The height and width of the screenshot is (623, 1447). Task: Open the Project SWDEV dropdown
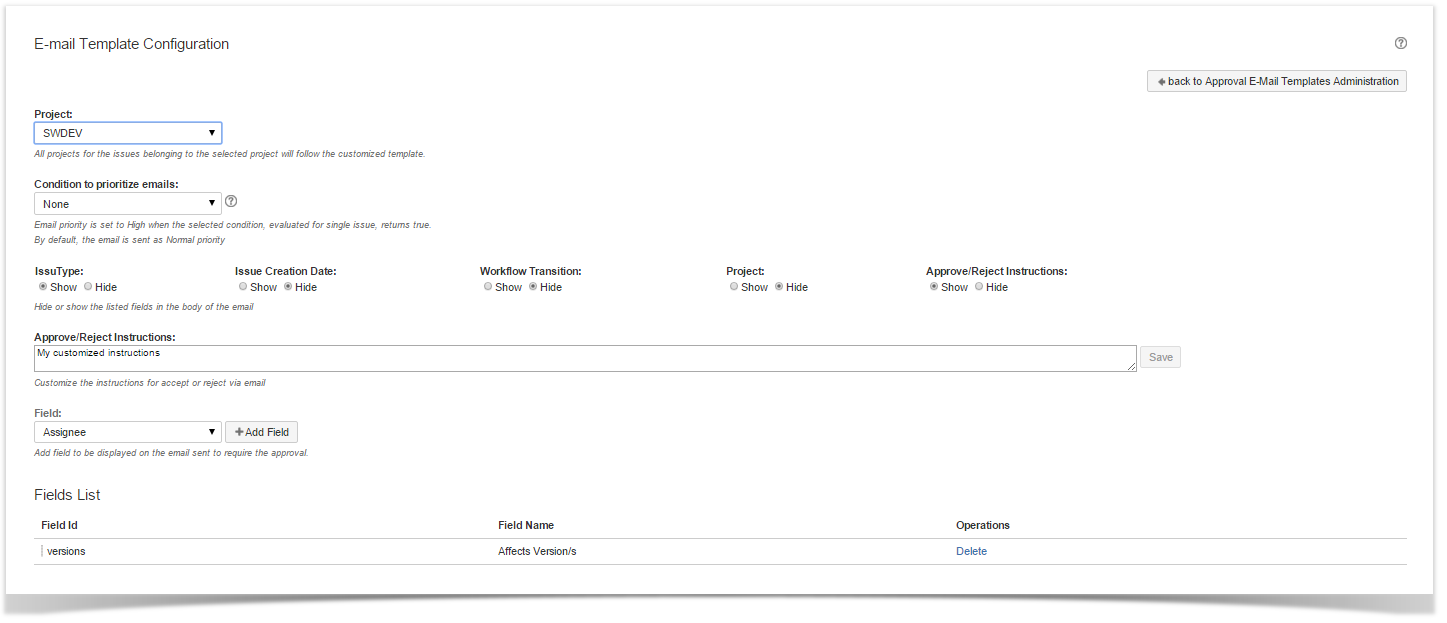click(x=128, y=133)
